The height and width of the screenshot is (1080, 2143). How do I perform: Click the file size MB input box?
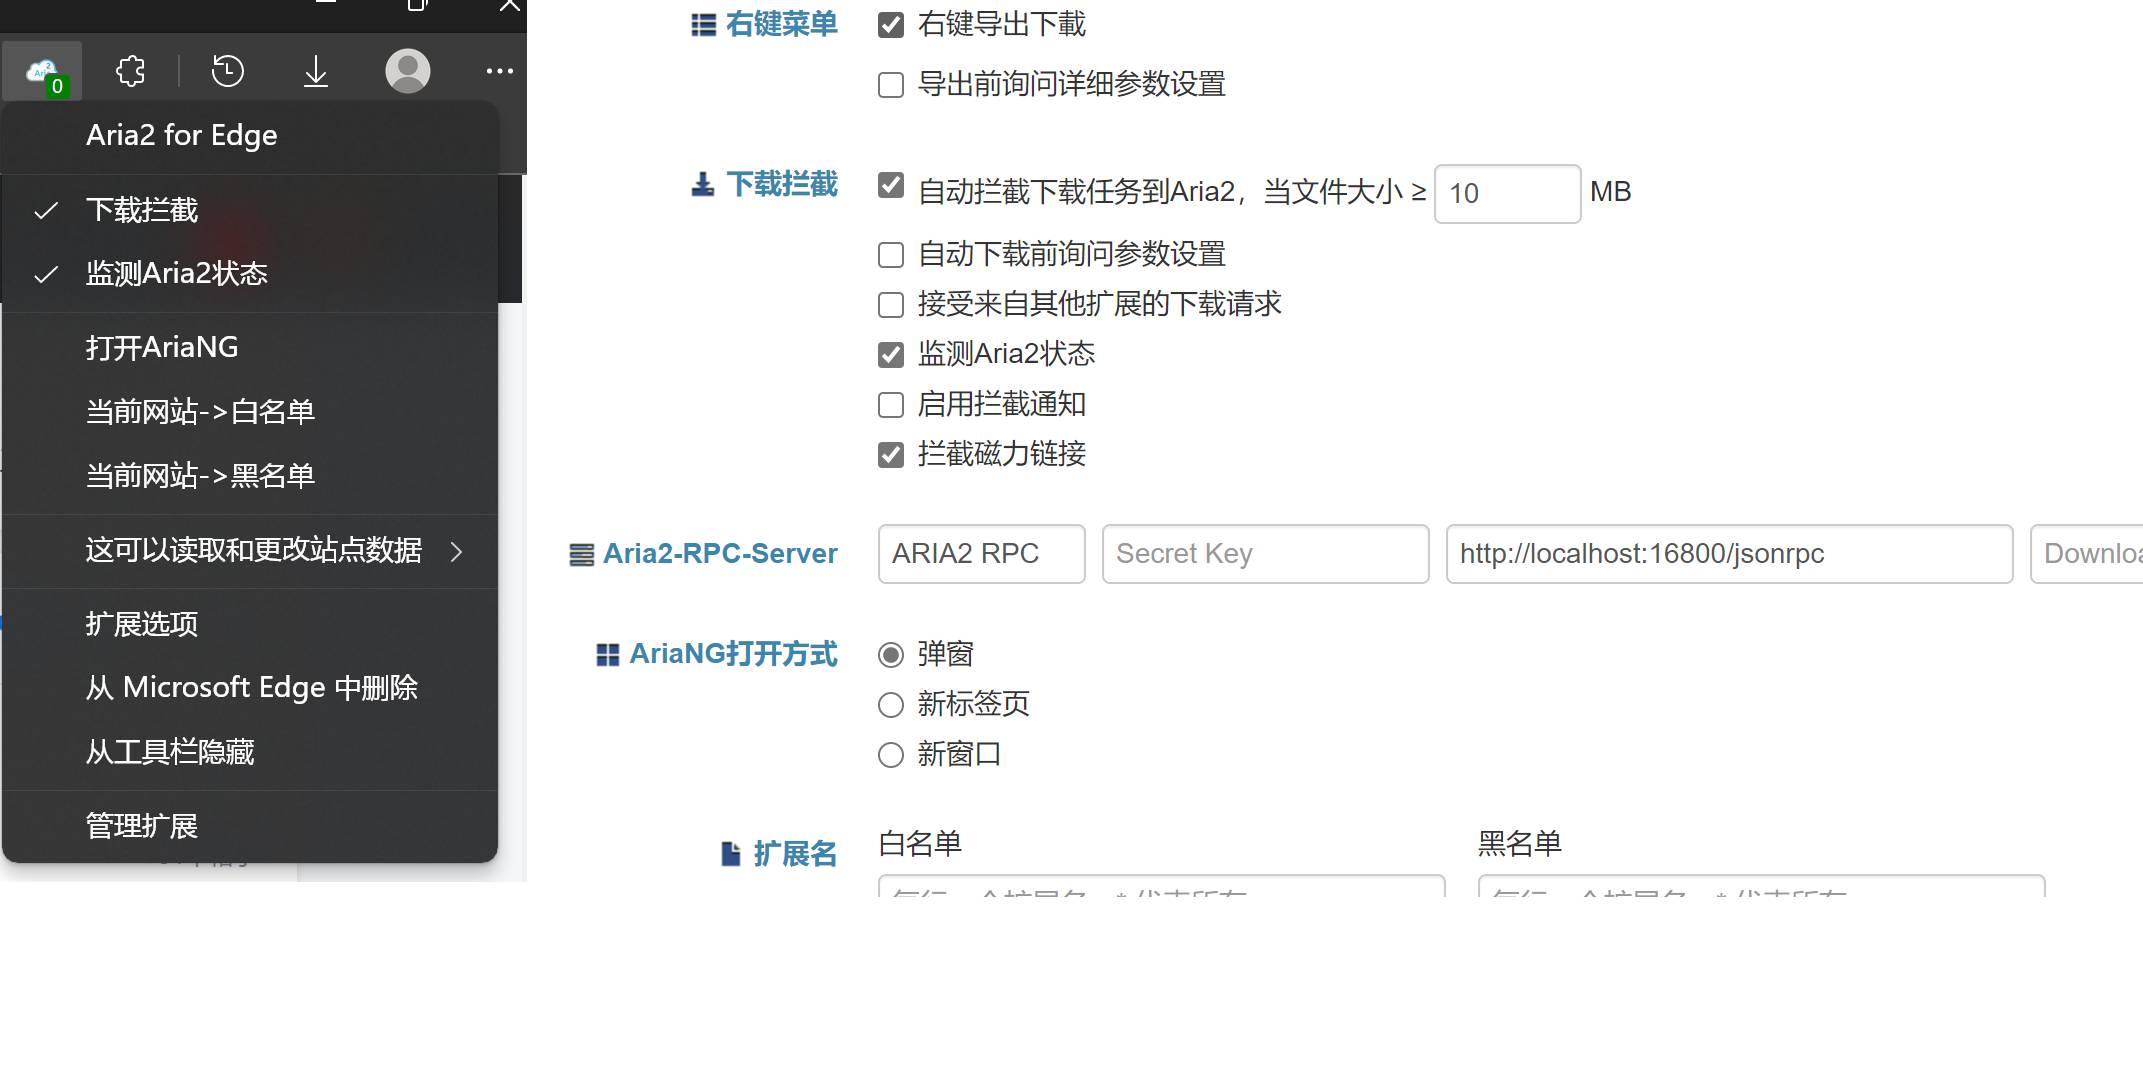1506,193
